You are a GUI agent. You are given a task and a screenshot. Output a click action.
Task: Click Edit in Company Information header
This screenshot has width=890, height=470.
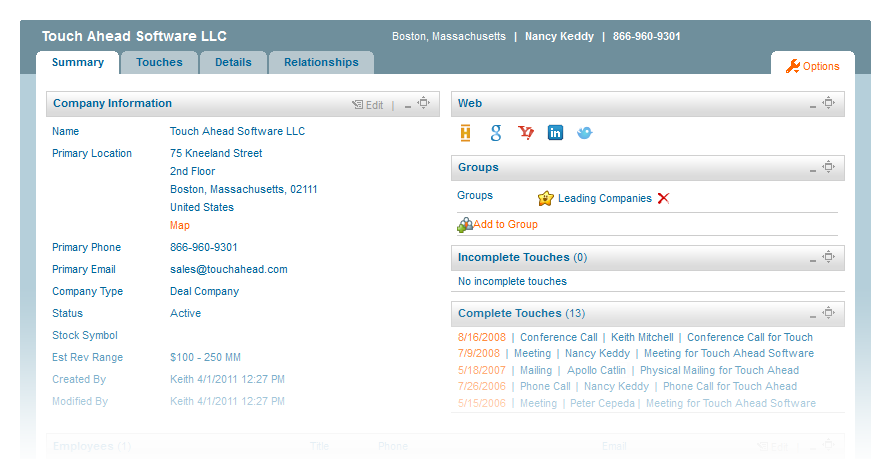pyautogui.click(x=368, y=105)
